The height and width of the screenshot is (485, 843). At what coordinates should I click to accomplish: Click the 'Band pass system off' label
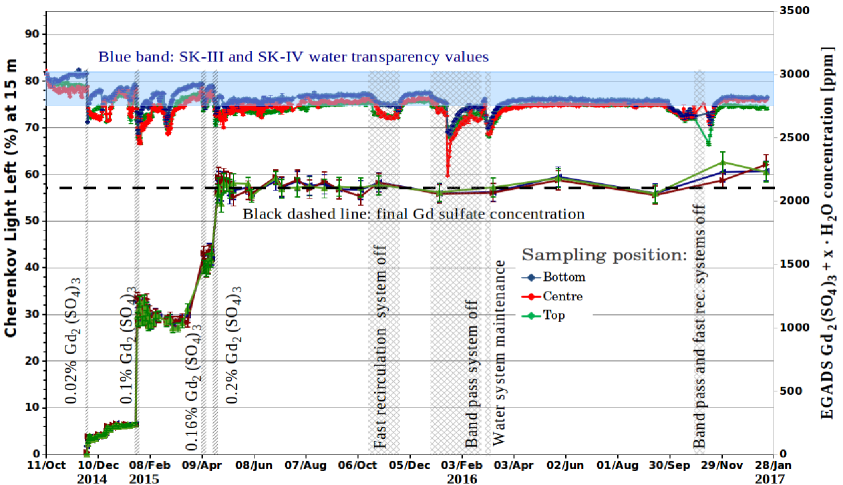[471, 374]
